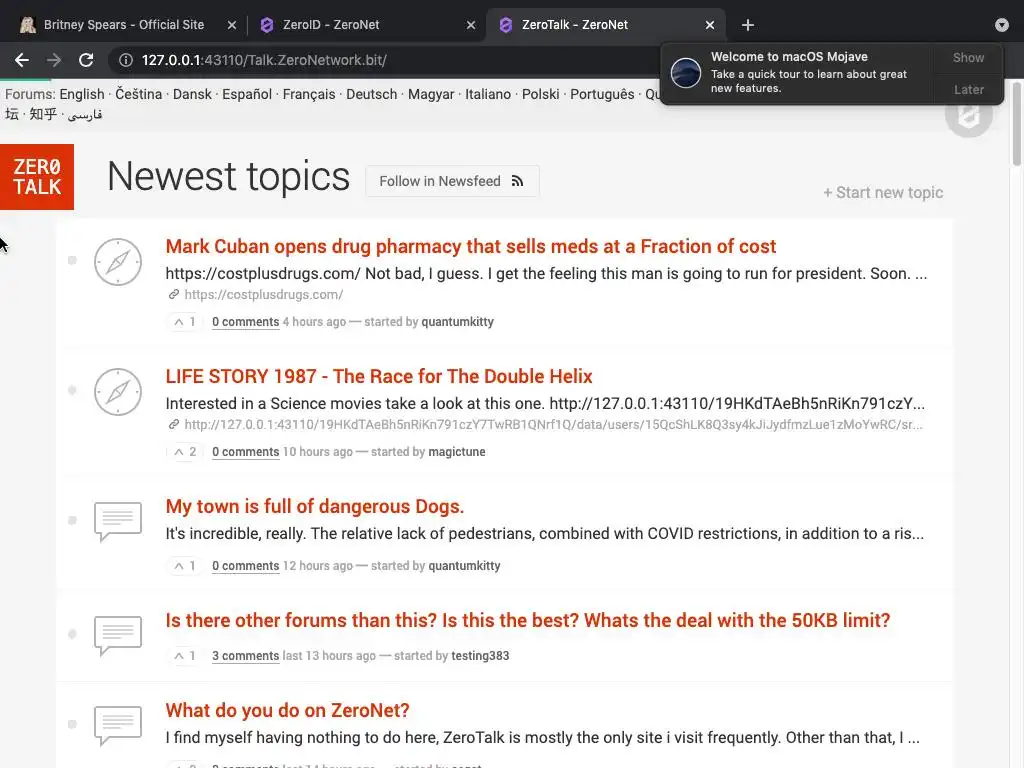Click Show on the macOS Mojave notification
The height and width of the screenshot is (768, 1024).
[x=967, y=58]
